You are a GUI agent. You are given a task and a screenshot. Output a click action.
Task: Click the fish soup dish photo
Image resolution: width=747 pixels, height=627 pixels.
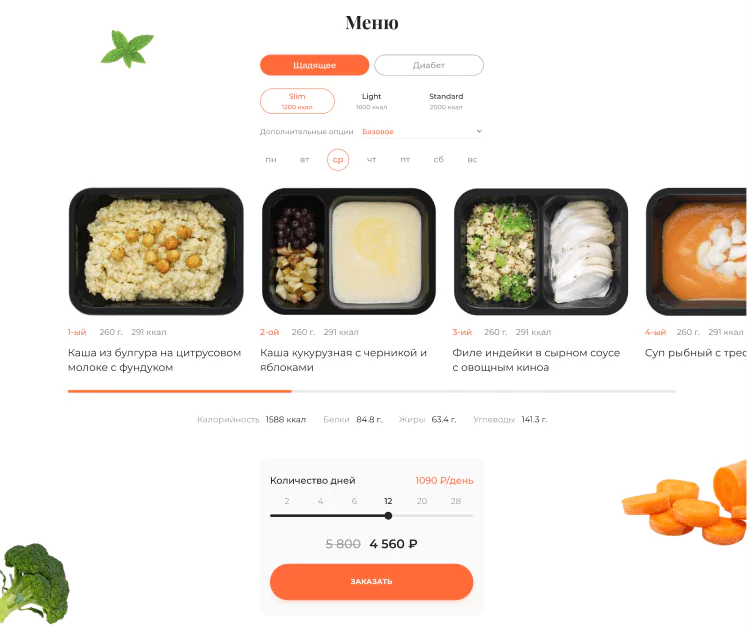tap(696, 252)
